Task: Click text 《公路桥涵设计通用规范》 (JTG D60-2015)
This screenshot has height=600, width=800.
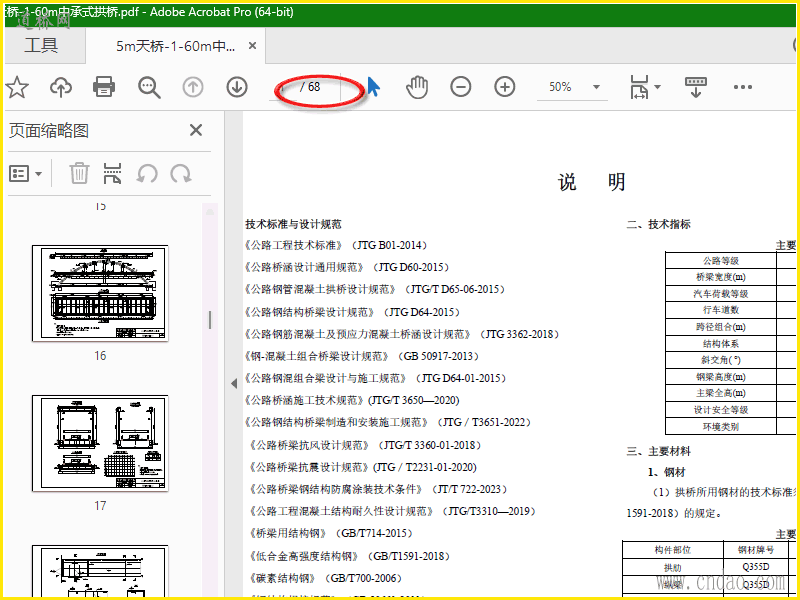Action: point(347,267)
